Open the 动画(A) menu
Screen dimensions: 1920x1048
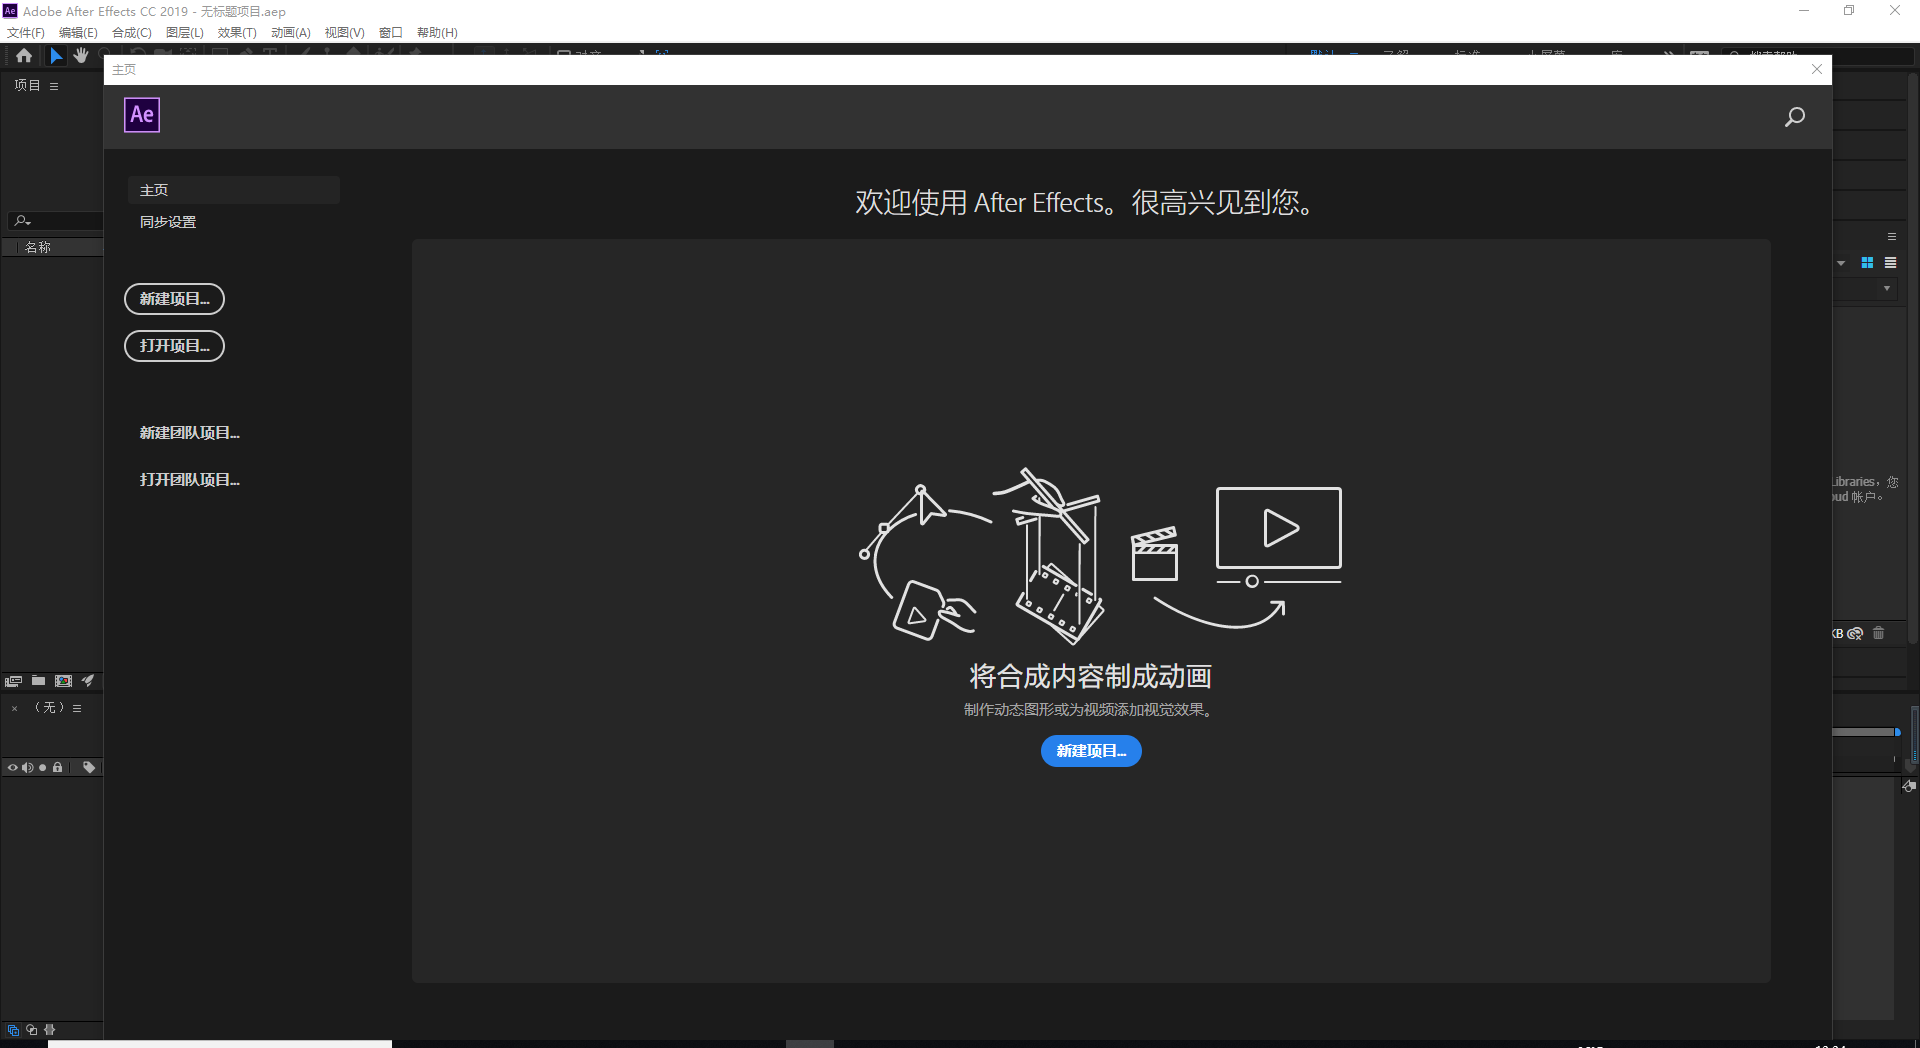point(291,33)
